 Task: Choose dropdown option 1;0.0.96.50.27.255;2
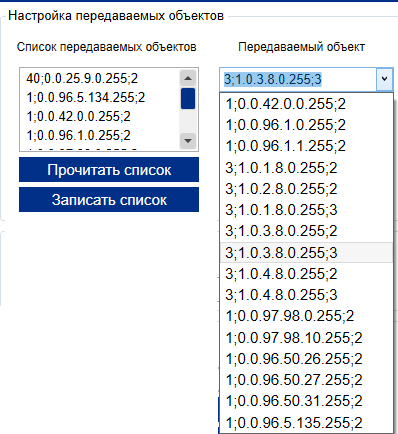(x=306, y=380)
